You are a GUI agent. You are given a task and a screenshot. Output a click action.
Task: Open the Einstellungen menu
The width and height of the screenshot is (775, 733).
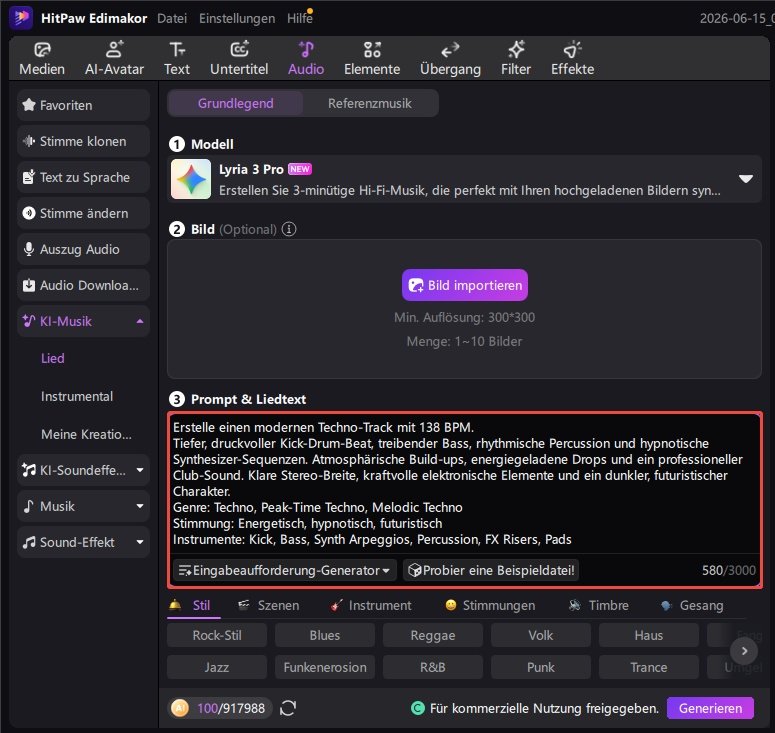(x=237, y=18)
